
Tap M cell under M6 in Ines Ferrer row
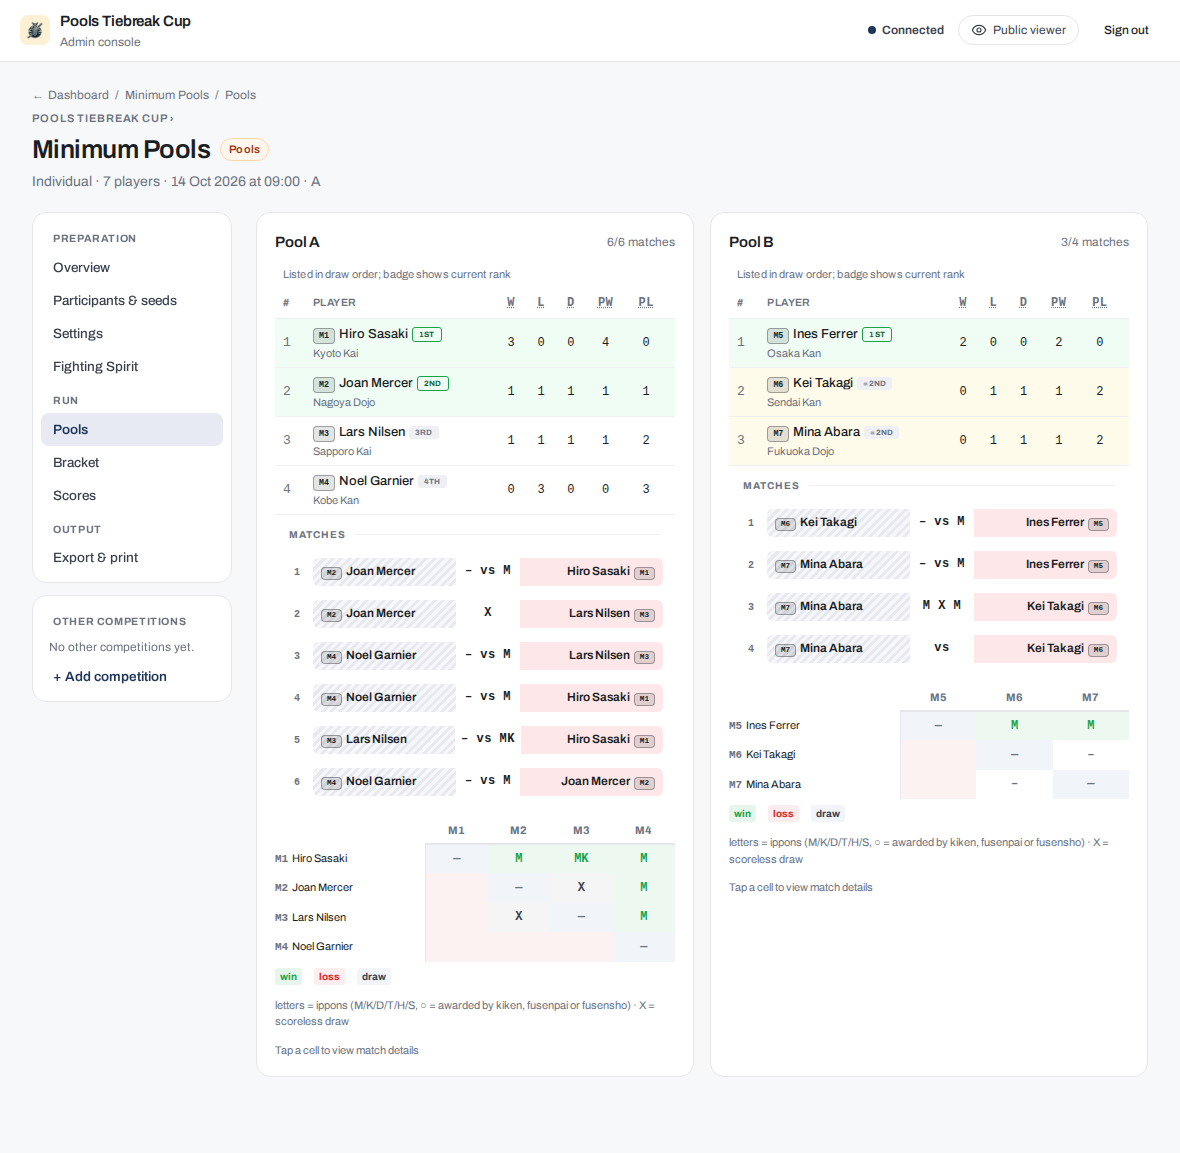pyautogui.click(x=1014, y=725)
